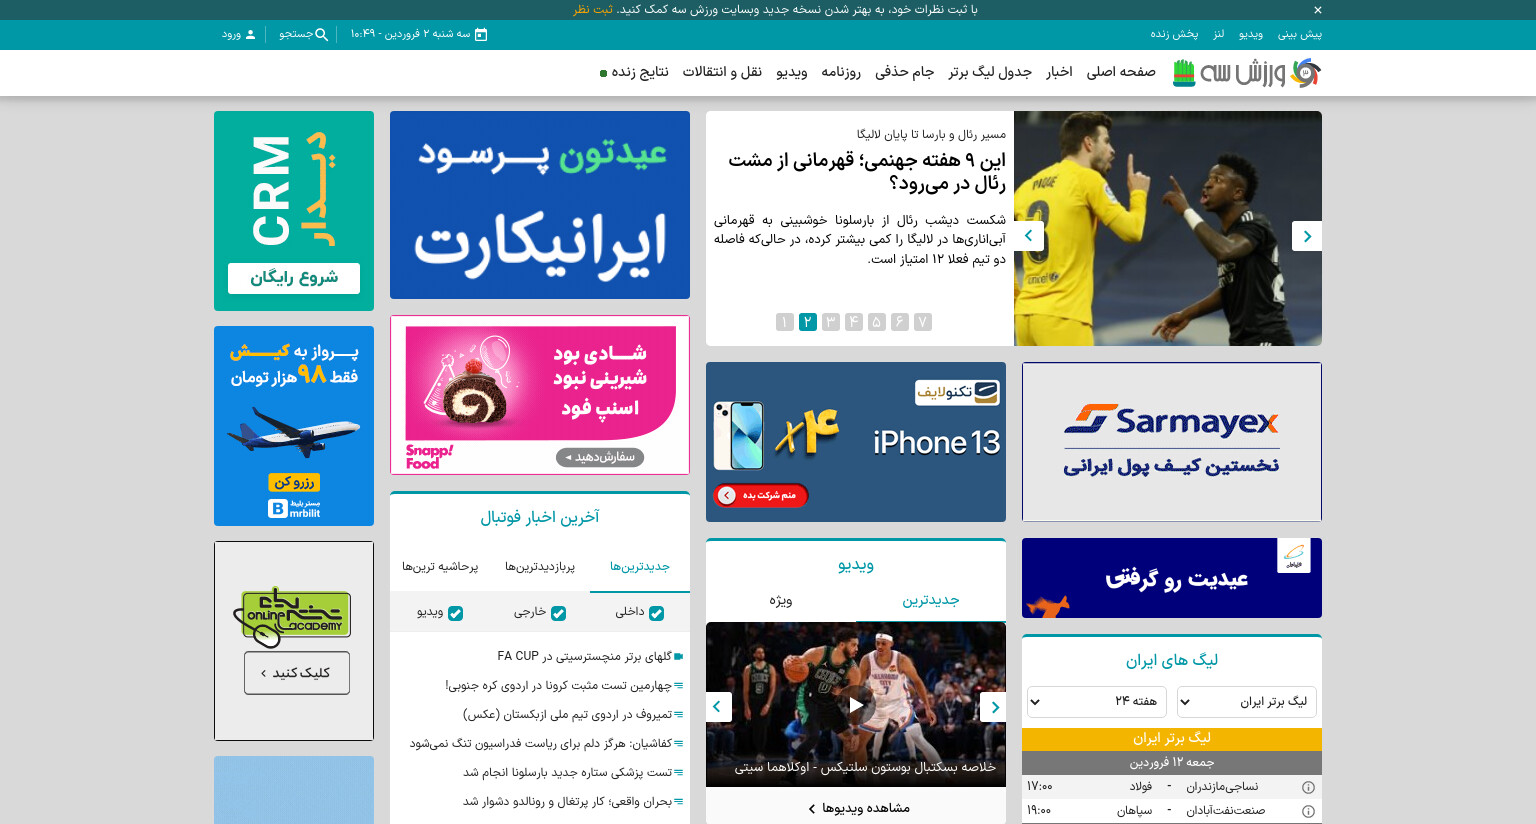The width and height of the screenshot is (1536, 824).
Task: Open ویدیو in main navigation
Action: pyautogui.click(x=792, y=72)
